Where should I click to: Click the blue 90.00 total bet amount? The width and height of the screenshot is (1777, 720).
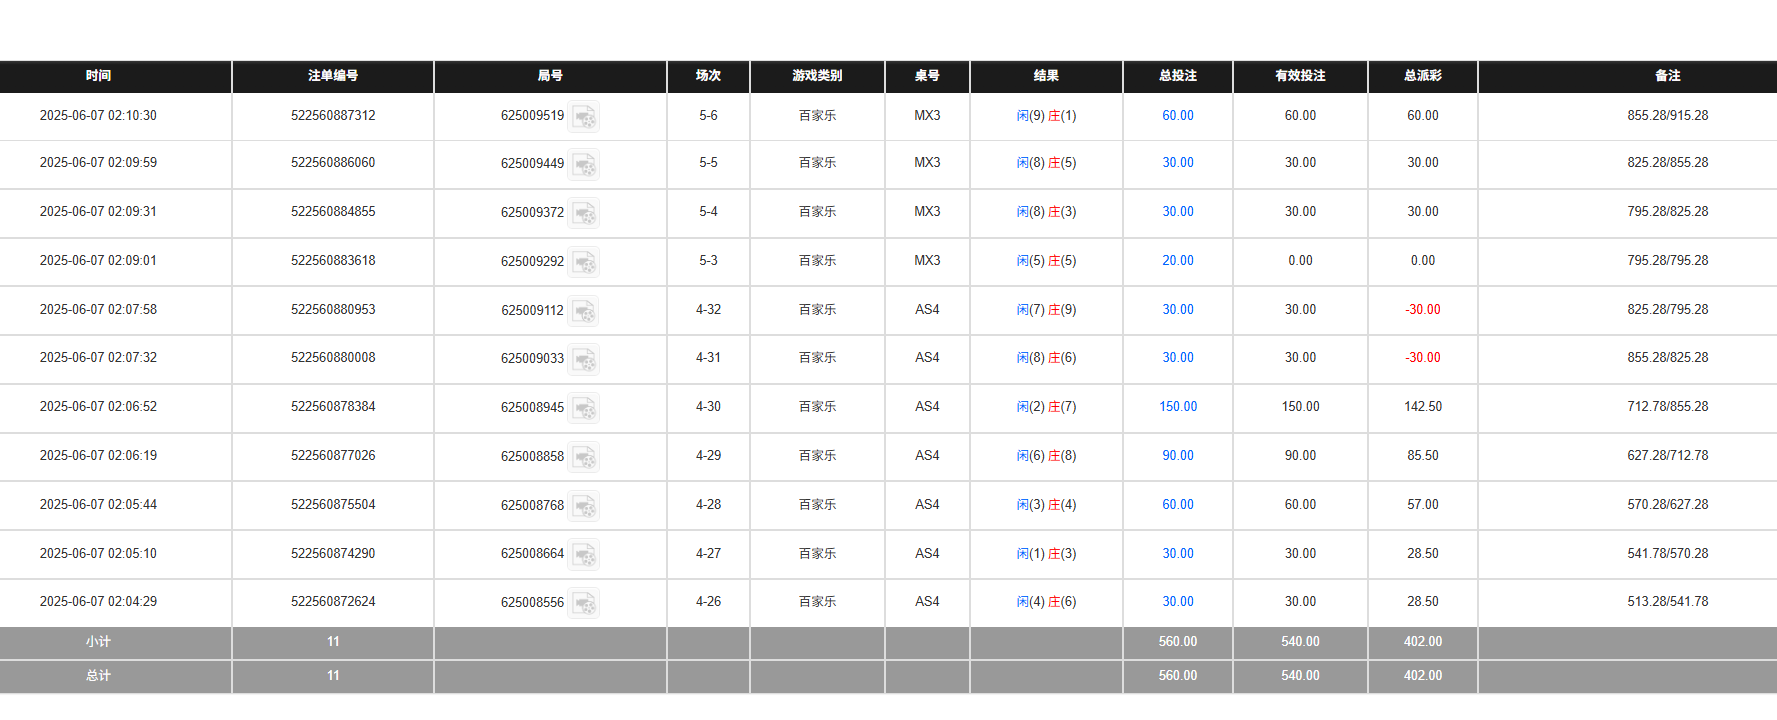coord(1178,456)
